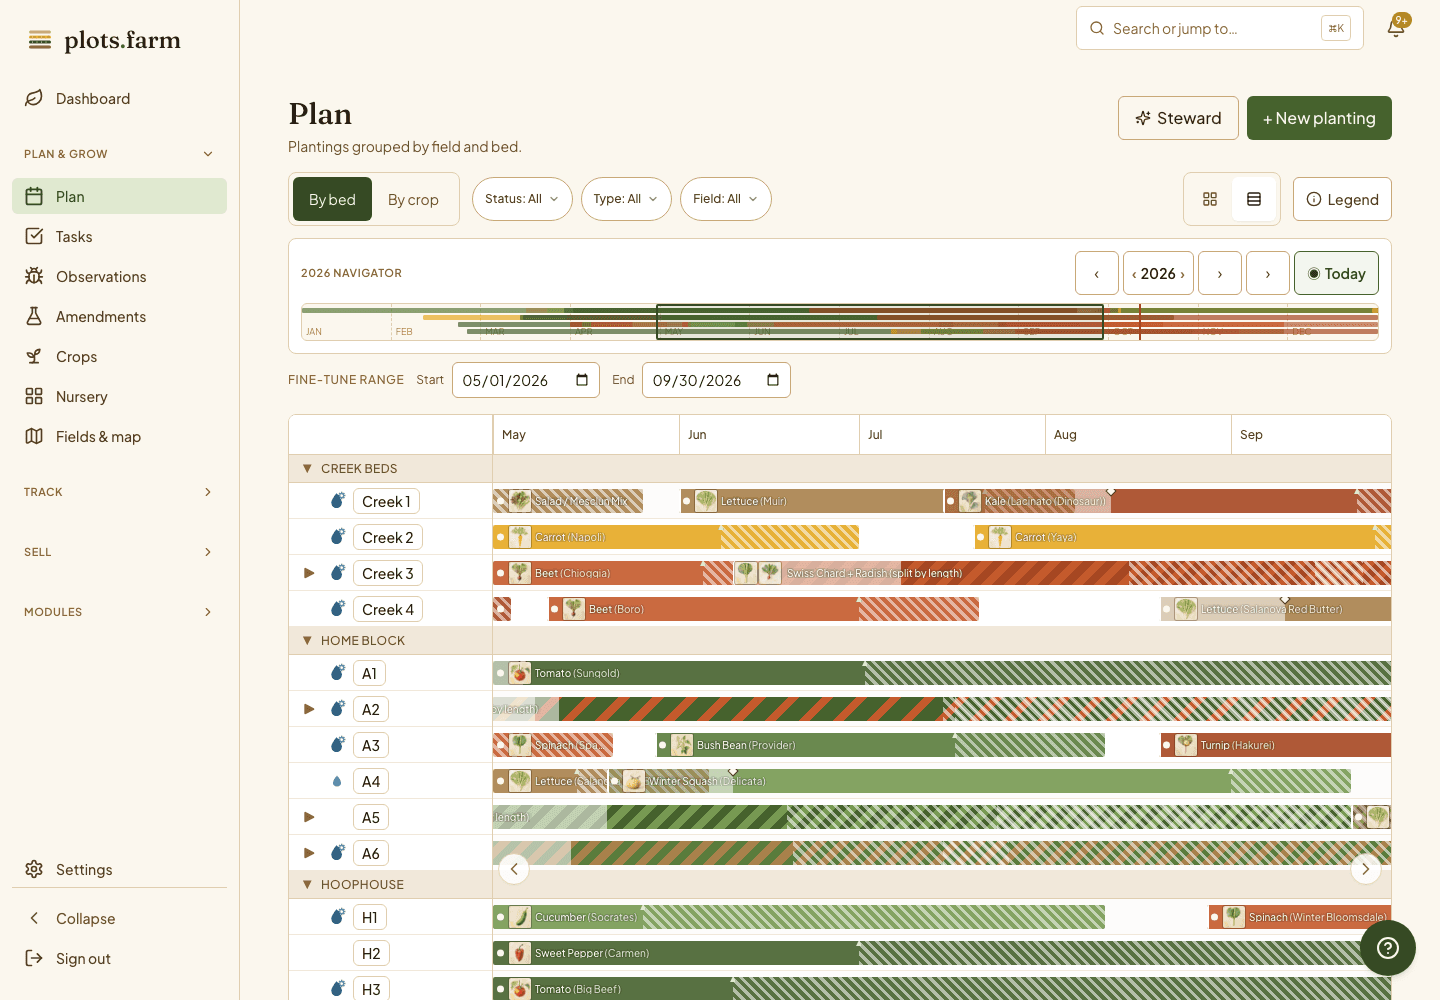
Task: Select the By bed grouping
Action: click(332, 199)
